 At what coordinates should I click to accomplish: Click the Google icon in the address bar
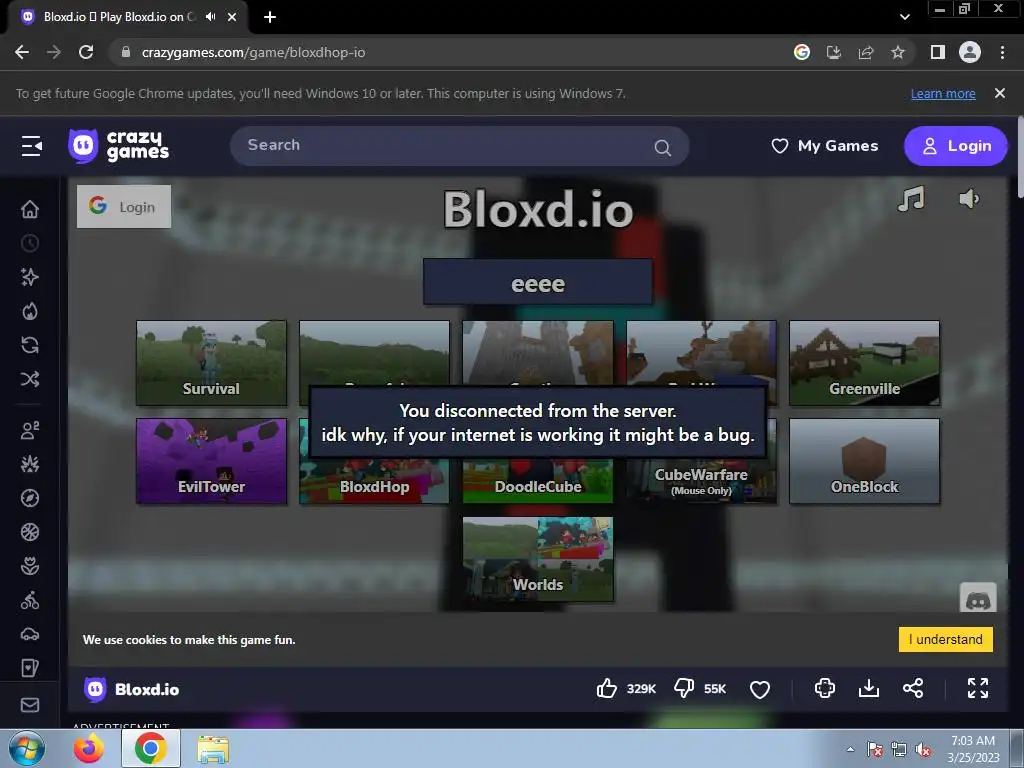[x=802, y=52]
